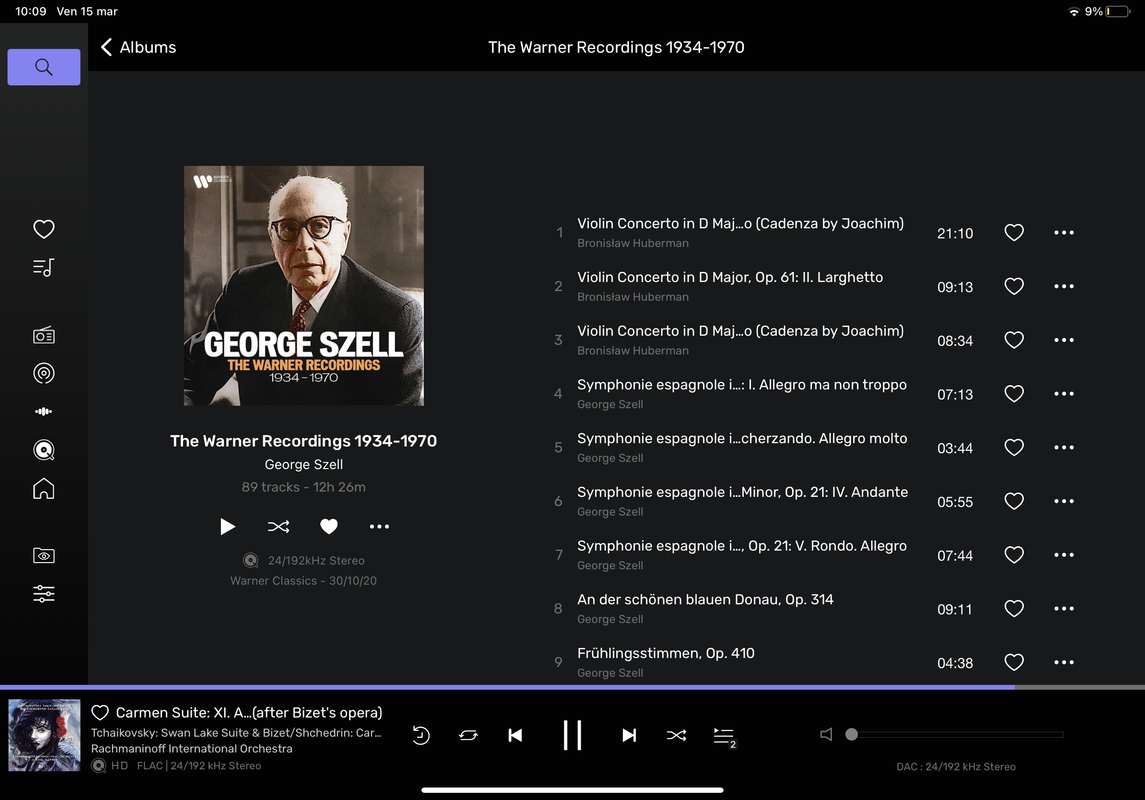The image size is (1145, 800).
Task: Play Symphonie espagnole I. Allegro ma non troppo
Action: [x=742, y=385]
